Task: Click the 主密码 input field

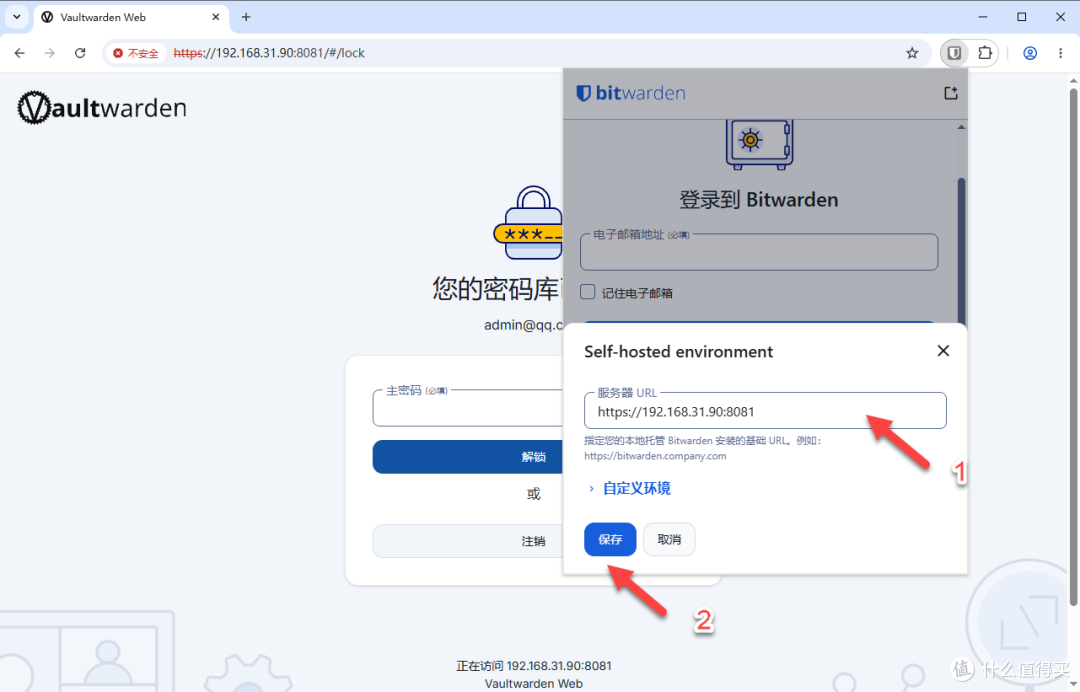Action: (468, 409)
